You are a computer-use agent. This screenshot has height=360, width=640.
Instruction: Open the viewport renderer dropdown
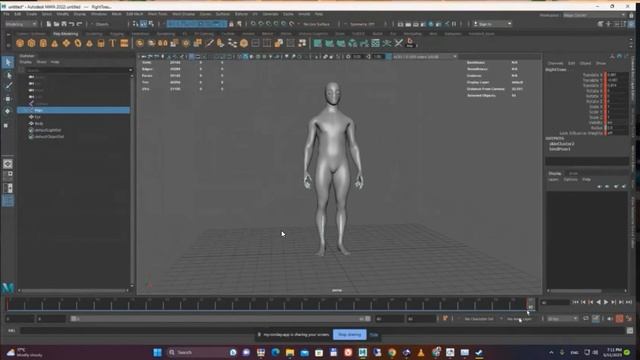[424, 57]
